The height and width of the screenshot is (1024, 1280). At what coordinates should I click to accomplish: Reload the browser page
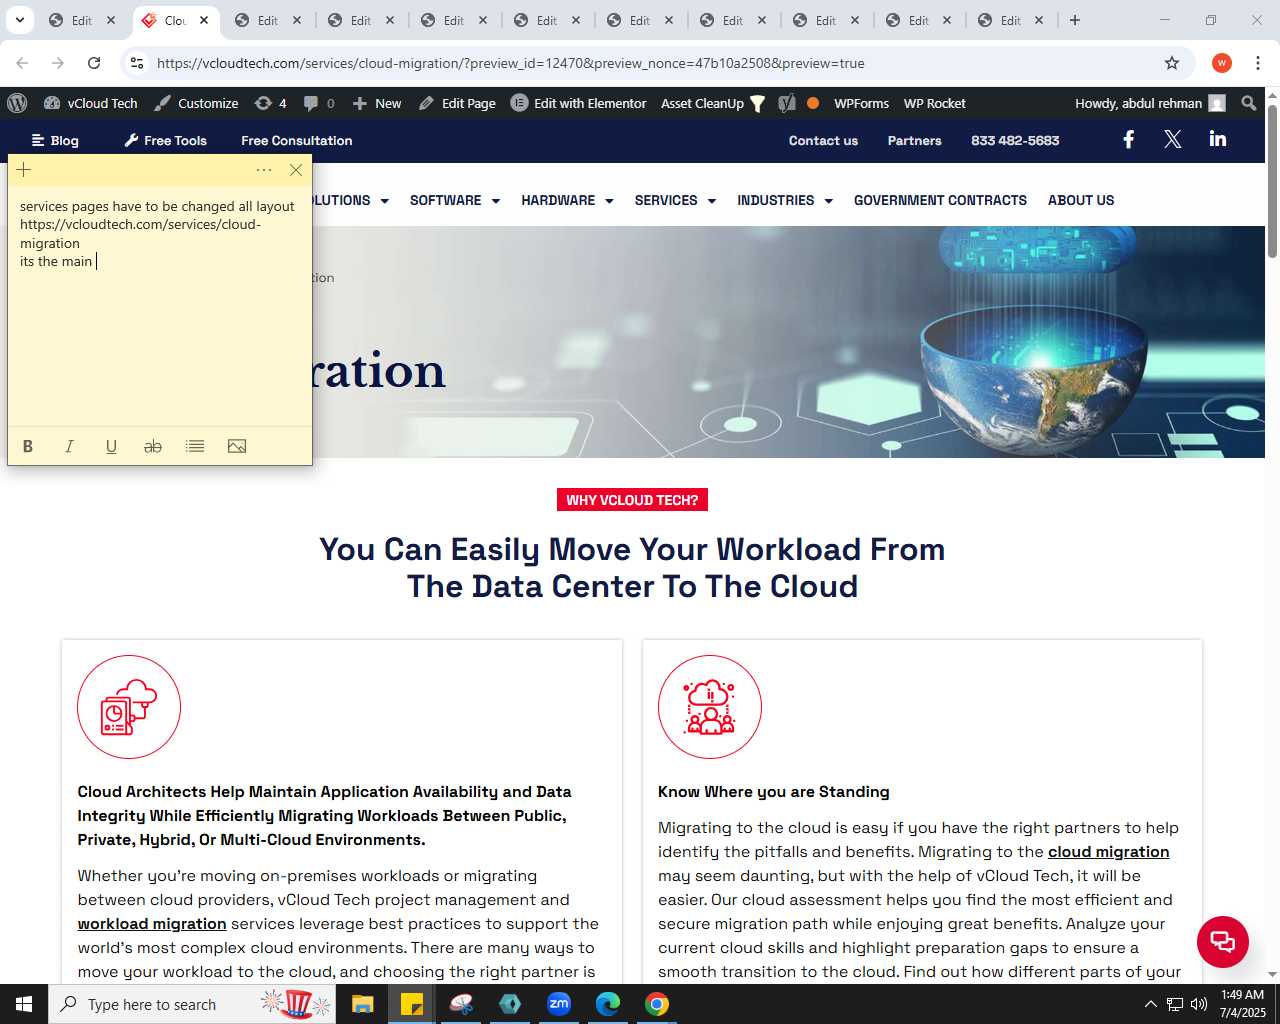94,63
